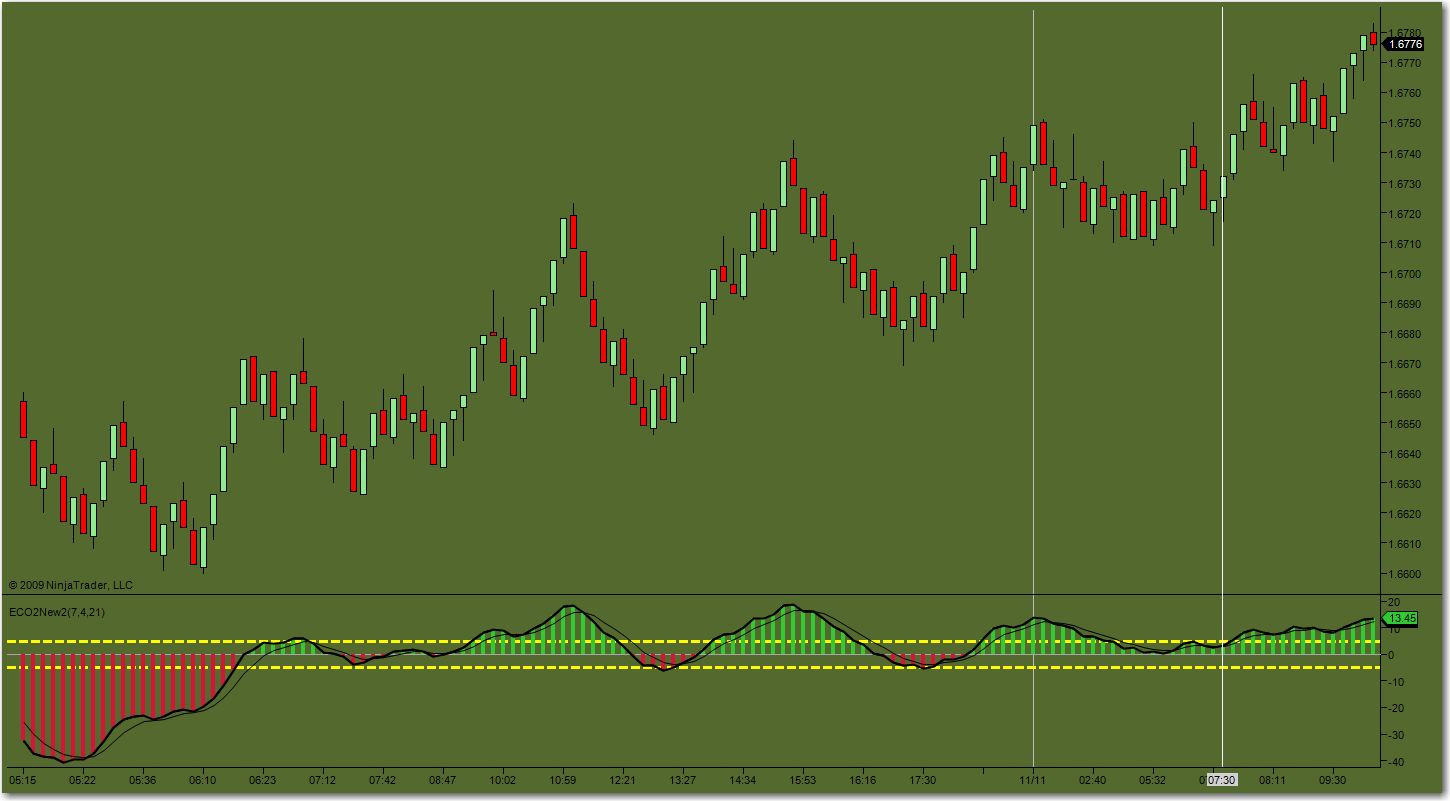Viewport: 1450px width, 801px height.
Task: Click the 1.6750 price axis label
Action: tap(1405, 123)
